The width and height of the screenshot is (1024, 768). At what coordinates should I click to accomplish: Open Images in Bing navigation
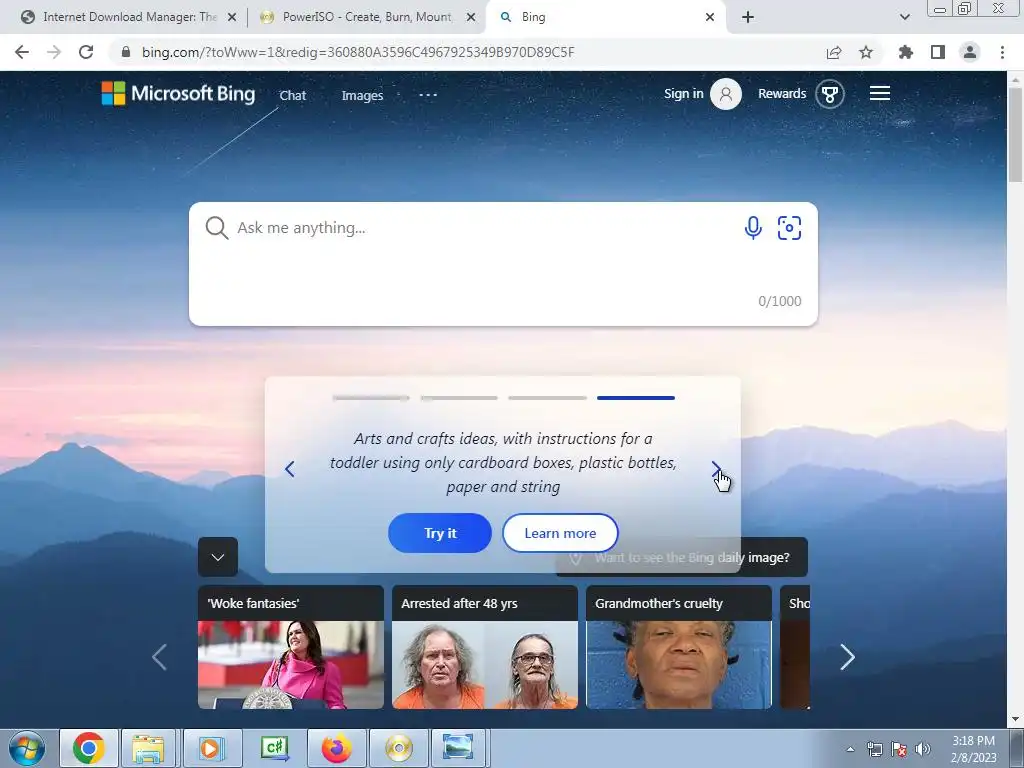(362, 95)
